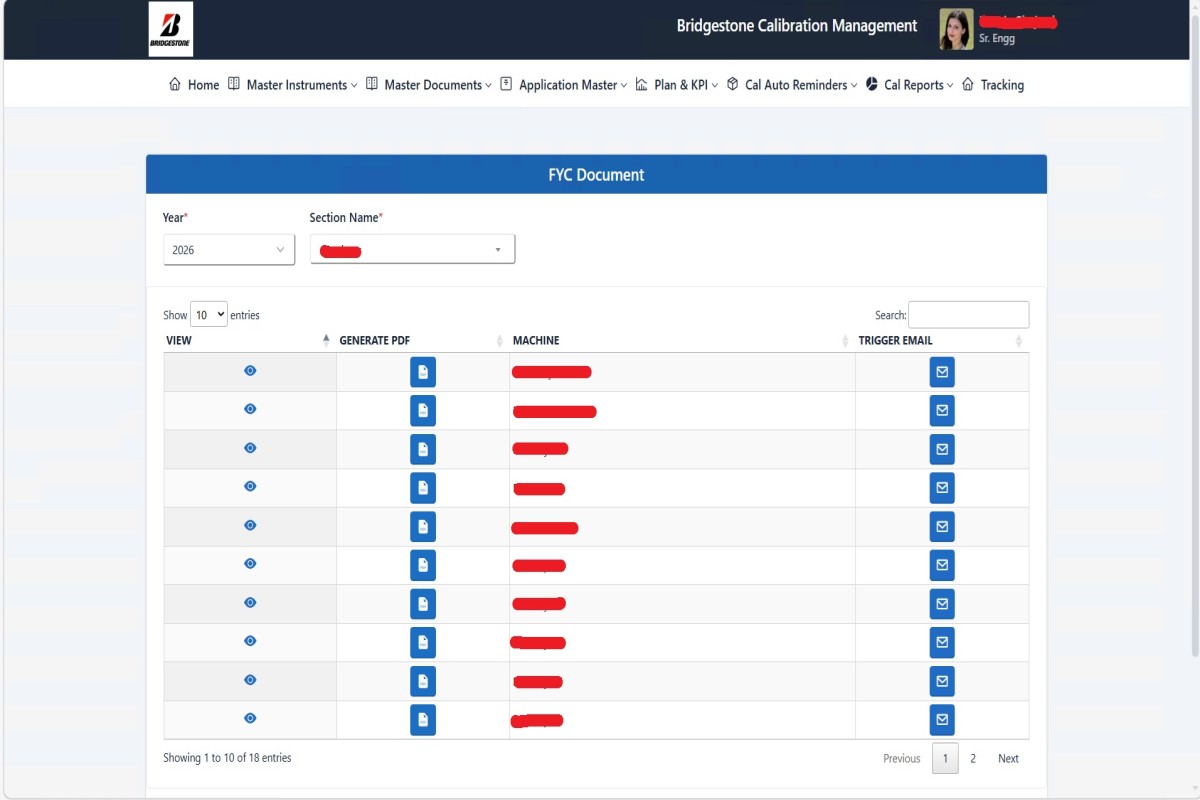Screen dimensions: 1200x800
Task: Click the Bridgestone logo in header
Action: tap(170, 29)
